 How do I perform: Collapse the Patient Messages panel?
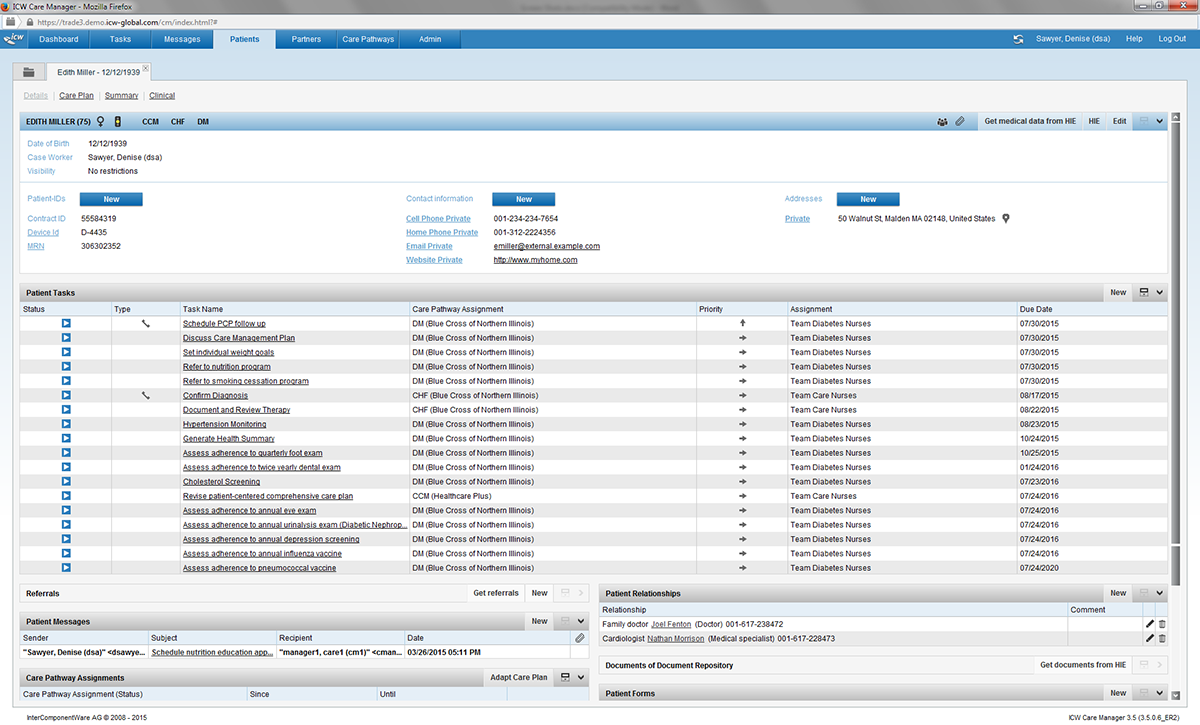581,621
